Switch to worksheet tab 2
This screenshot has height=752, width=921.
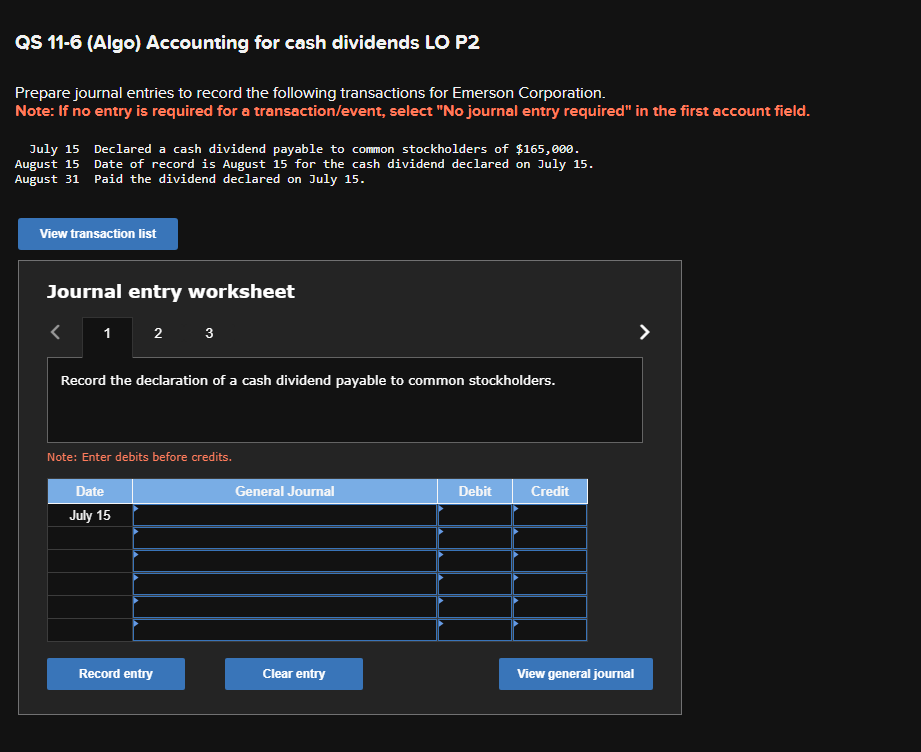pyautogui.click(x=158, y=334)
